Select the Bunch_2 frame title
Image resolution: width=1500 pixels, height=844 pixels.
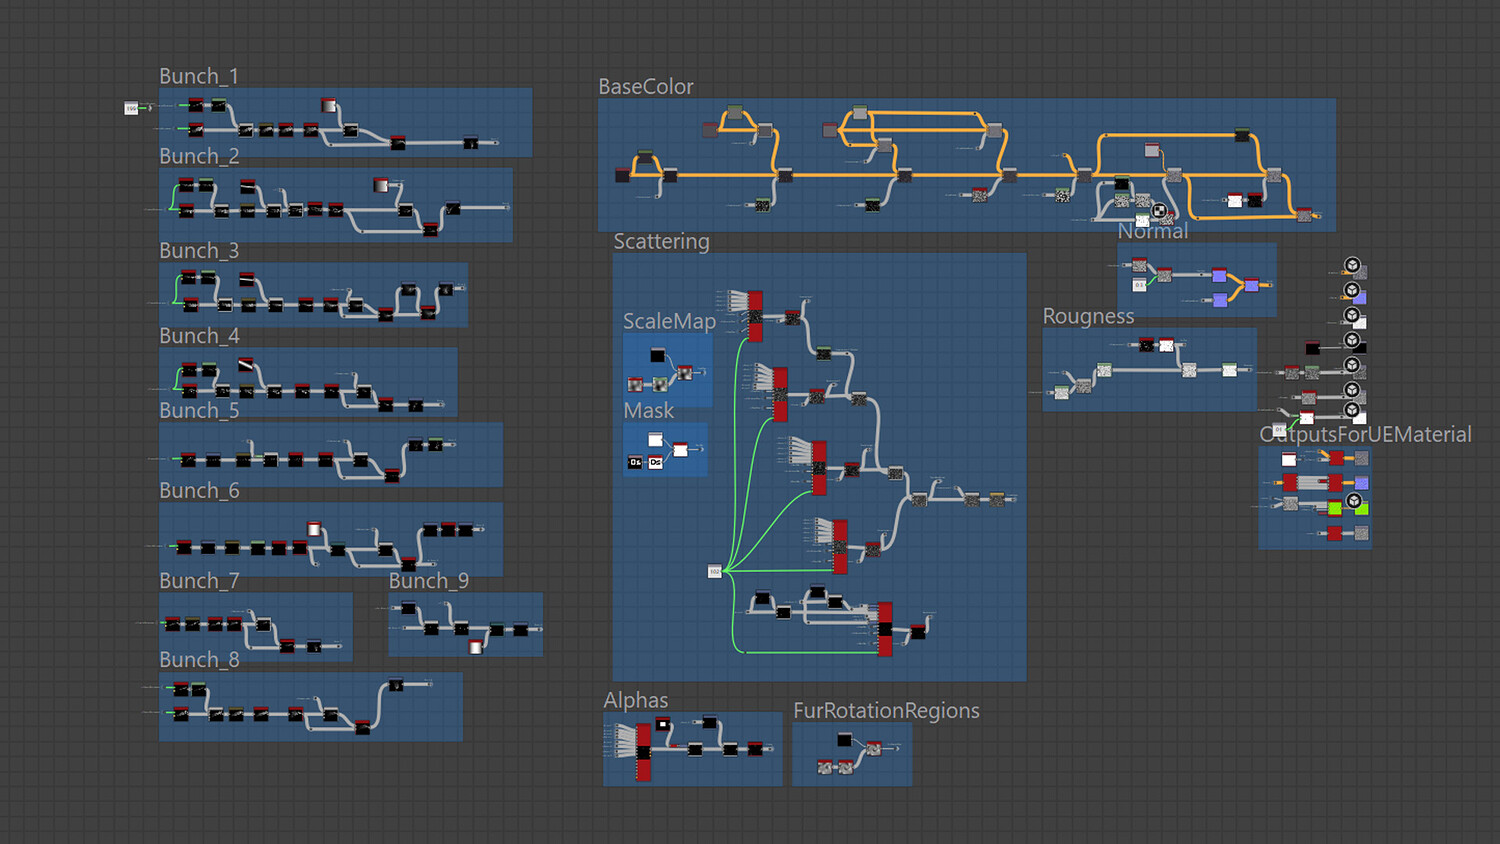(199, 156)
